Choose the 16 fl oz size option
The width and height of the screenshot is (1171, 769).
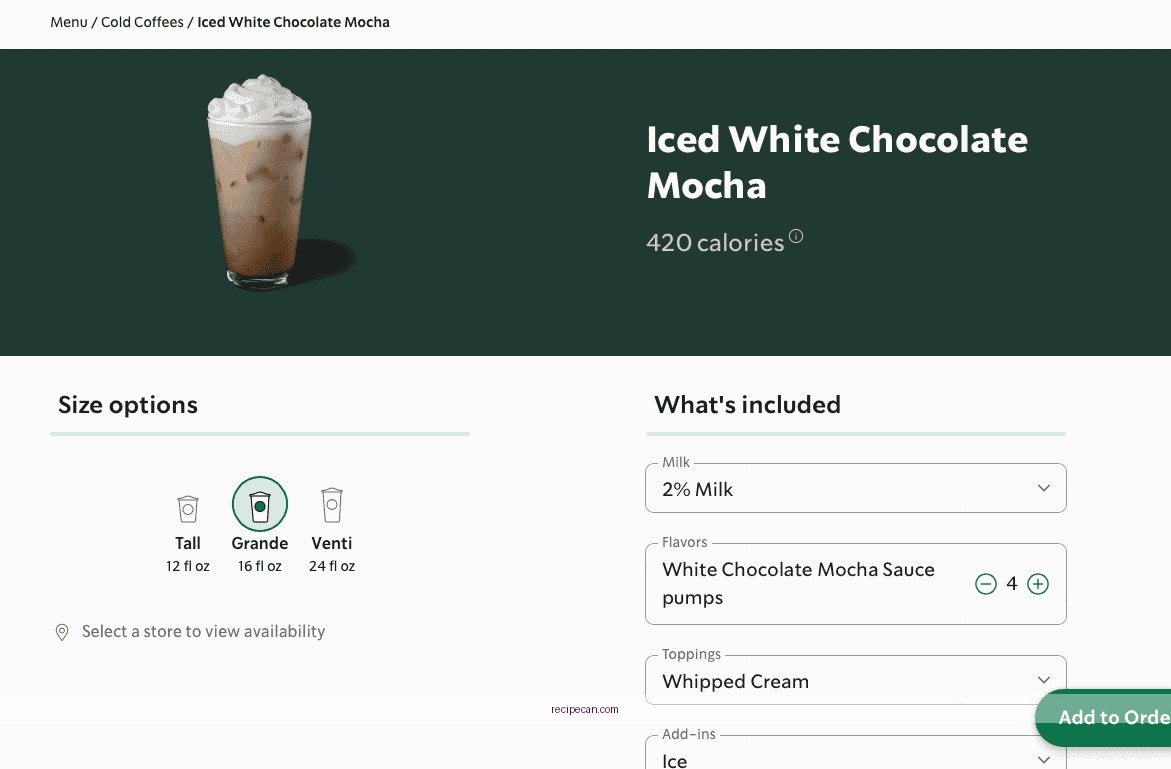[x=259, y=566]
